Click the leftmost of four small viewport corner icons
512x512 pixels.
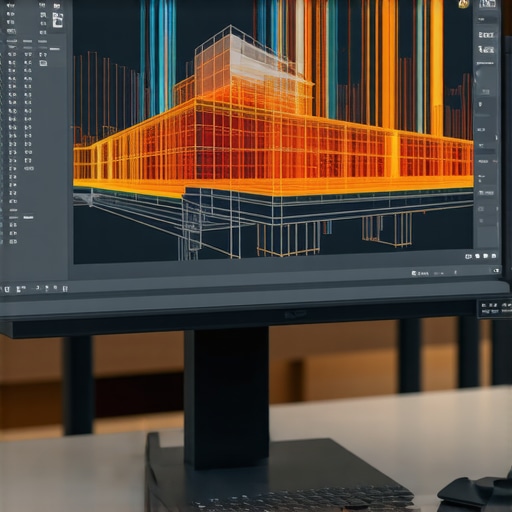coord(469,256)
